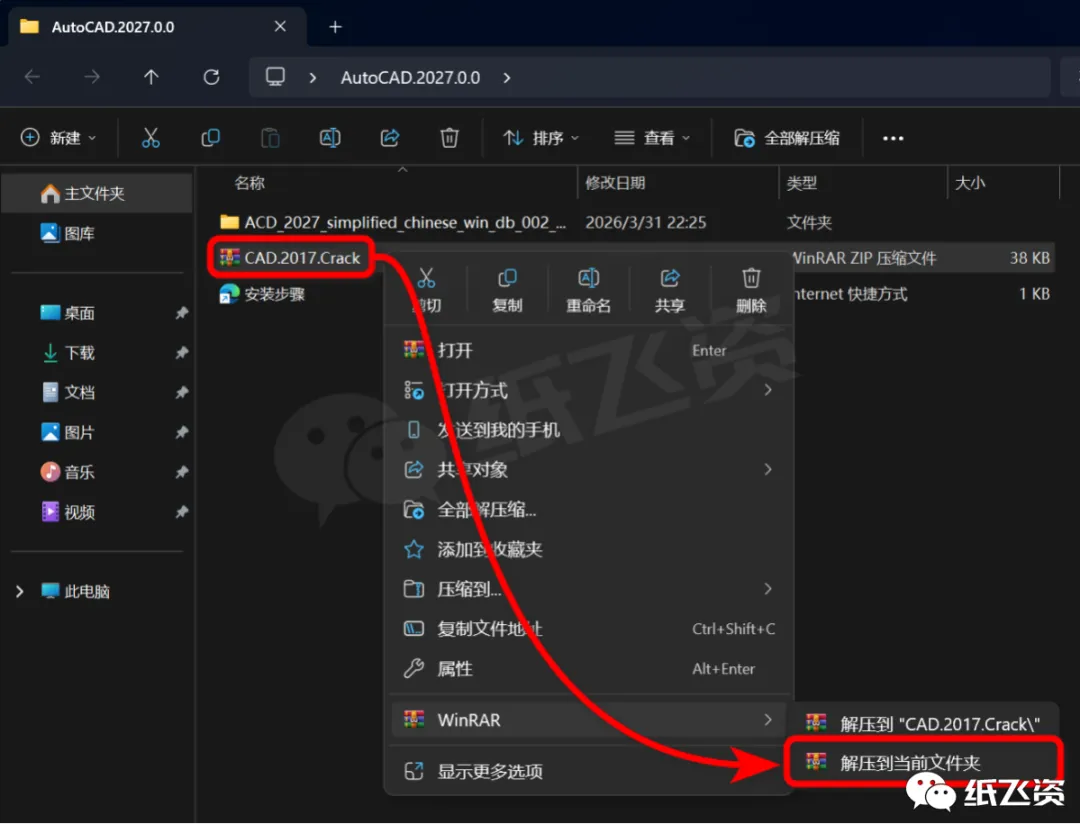Open the 查看 view dropdown
The width and height of the screenshot is (1080, 824).
coord(652,138)
